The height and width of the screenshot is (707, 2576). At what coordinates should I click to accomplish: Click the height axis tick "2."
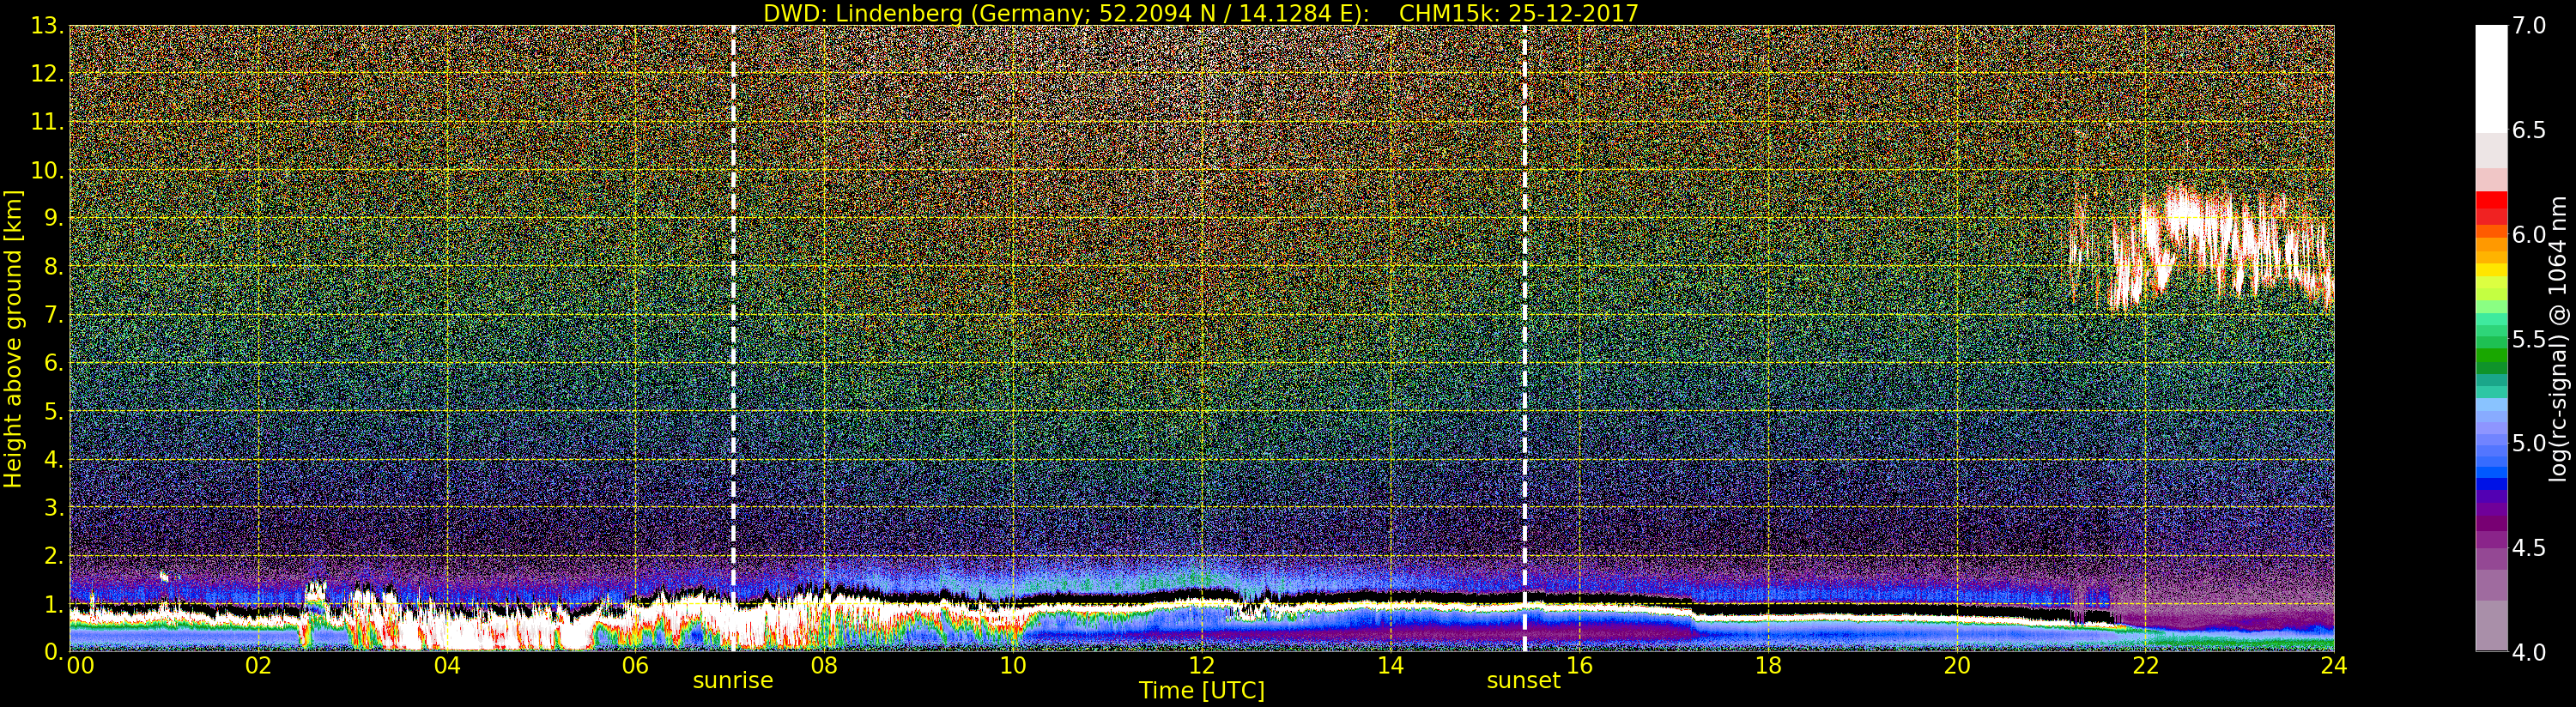click(54, 555)
